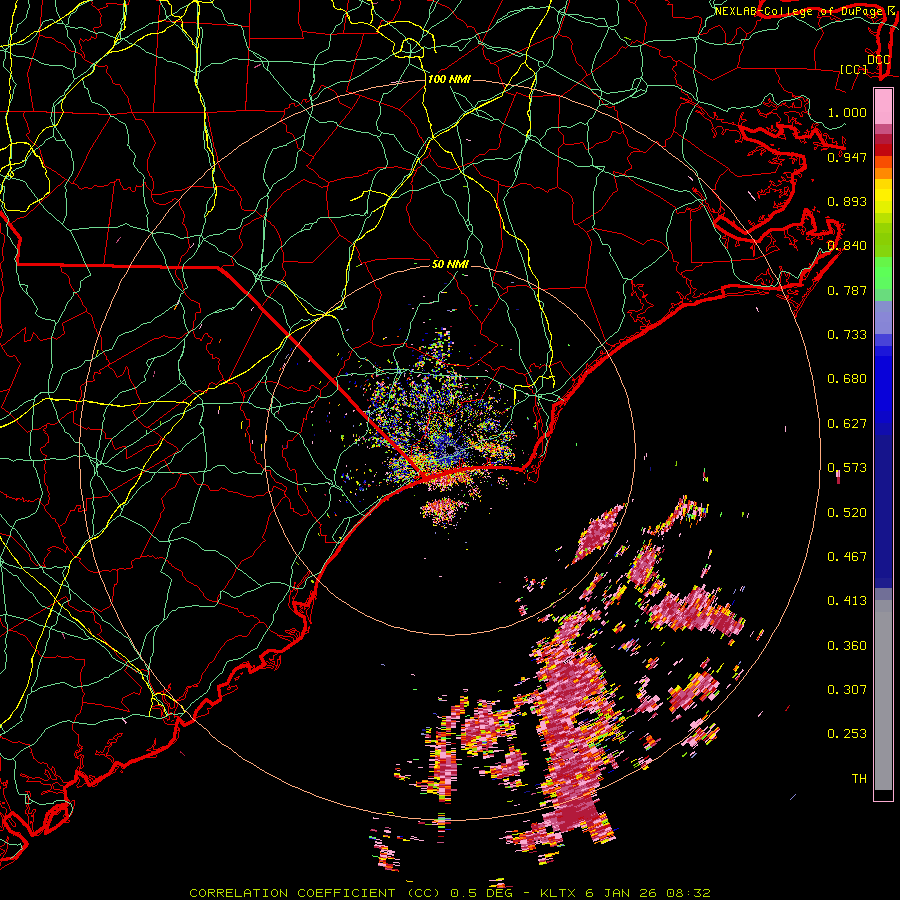This screenshot has width=900, height=900.
Task: Select the 0.413 scale value
Action: tap(847, 601)
